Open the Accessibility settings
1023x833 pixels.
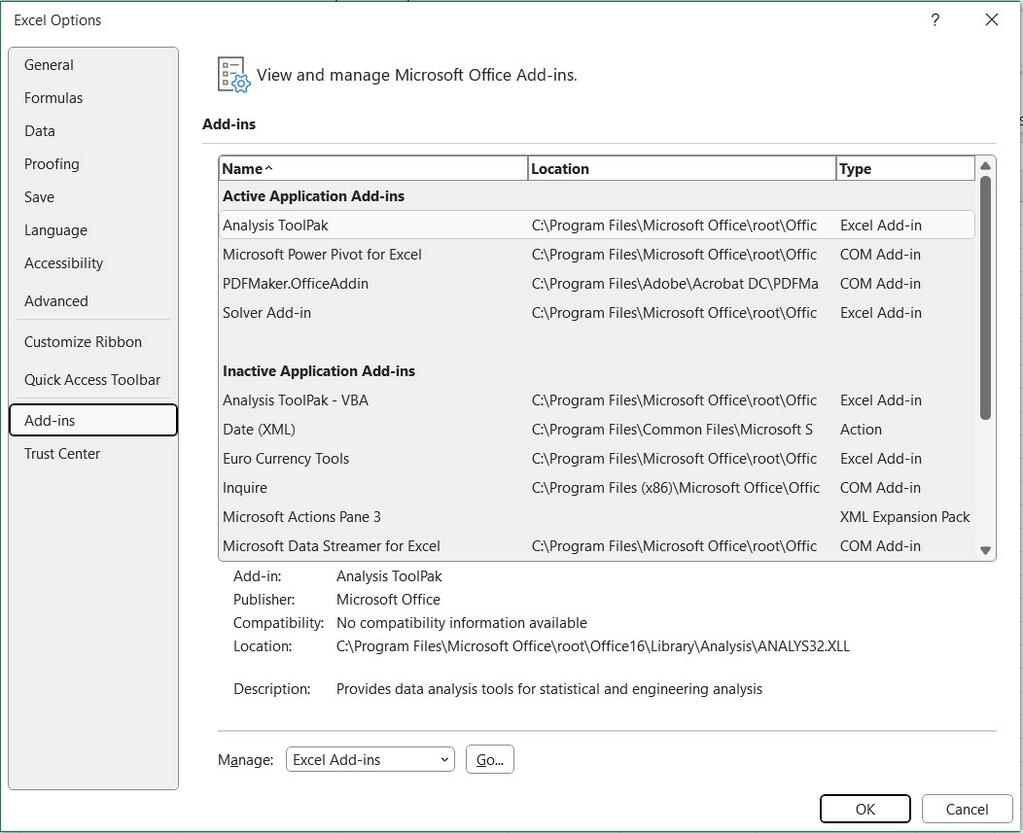coord(63,262)
